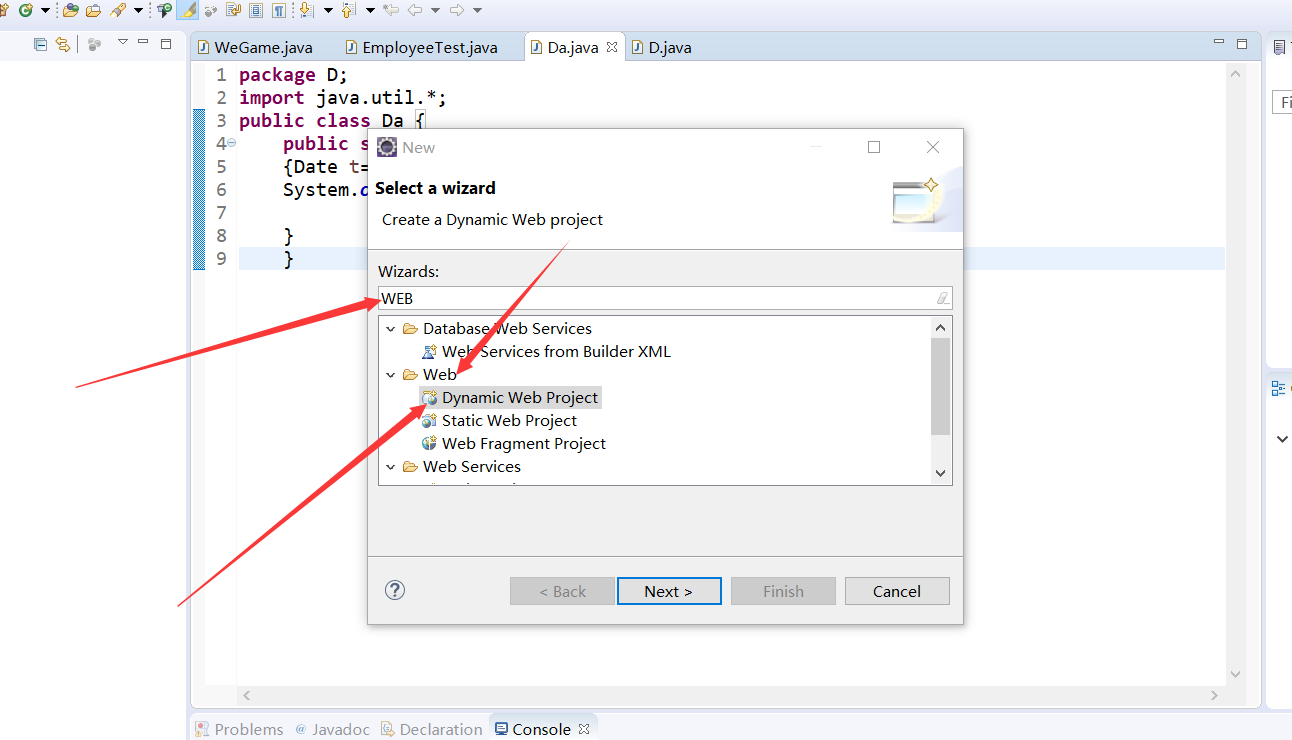This screenshot has height=740, width=1292.
Task: Switch to the D.java editor tab
Action: tap(661, 47)
